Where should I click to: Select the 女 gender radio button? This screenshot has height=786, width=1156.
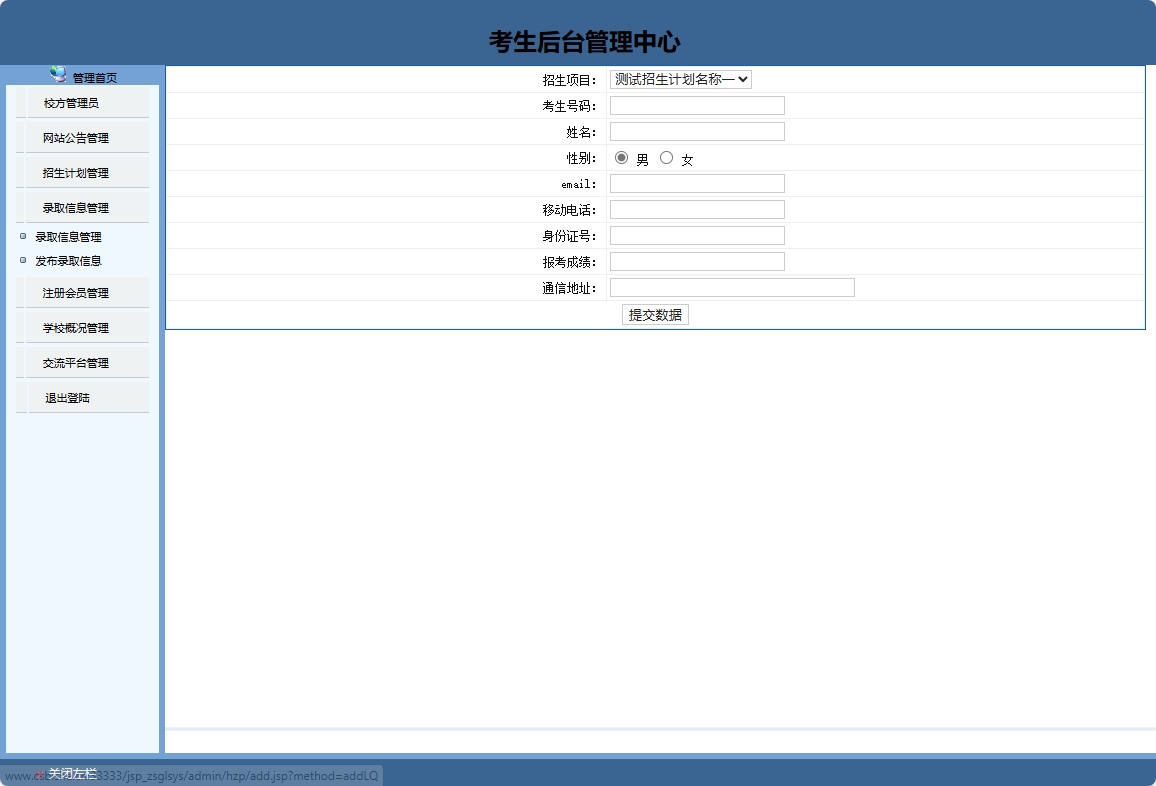[666, 157]
